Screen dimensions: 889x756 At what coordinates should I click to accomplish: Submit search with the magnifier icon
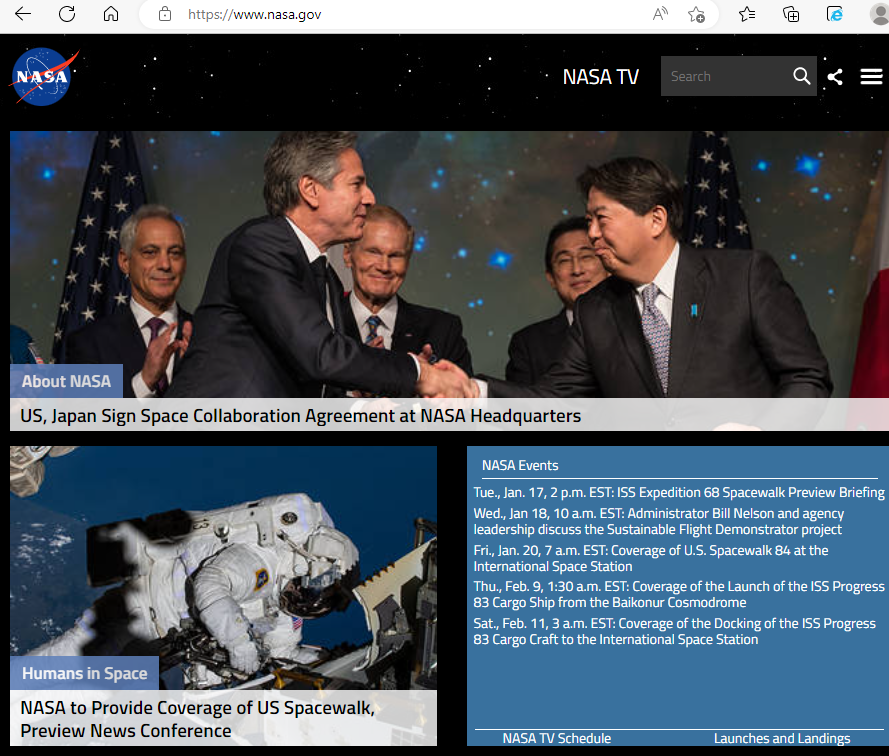[x=802, y=76]
